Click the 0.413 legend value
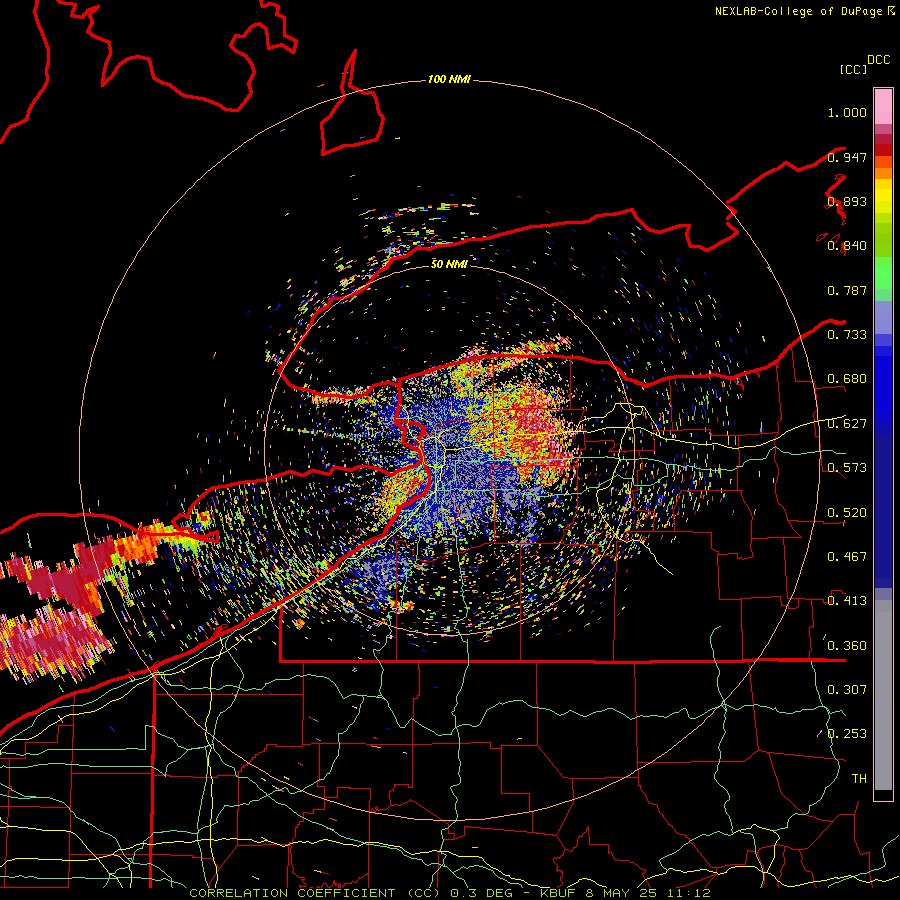Screen dimensions: 900x900 (x=847, y=601)
